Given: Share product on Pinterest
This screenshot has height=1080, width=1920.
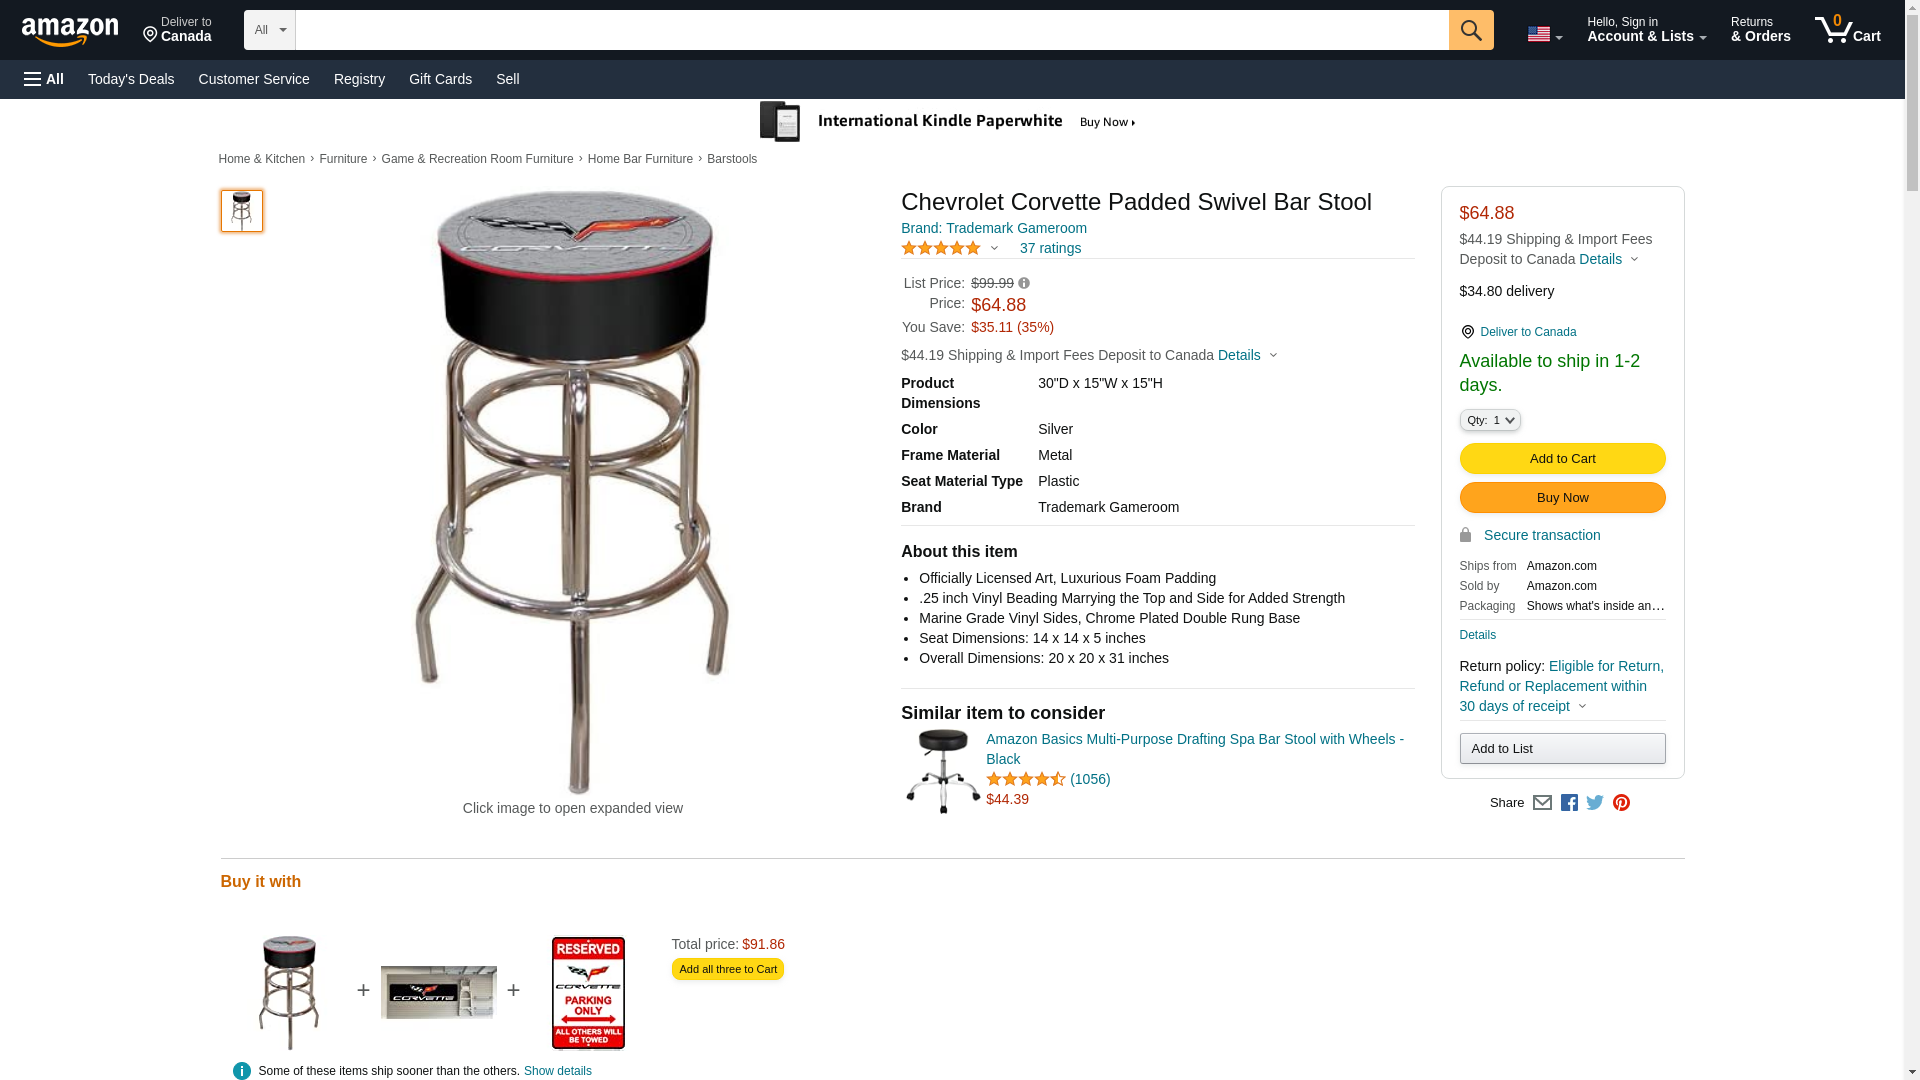Looking at the screenshot, I should (x=1621, y=803).
